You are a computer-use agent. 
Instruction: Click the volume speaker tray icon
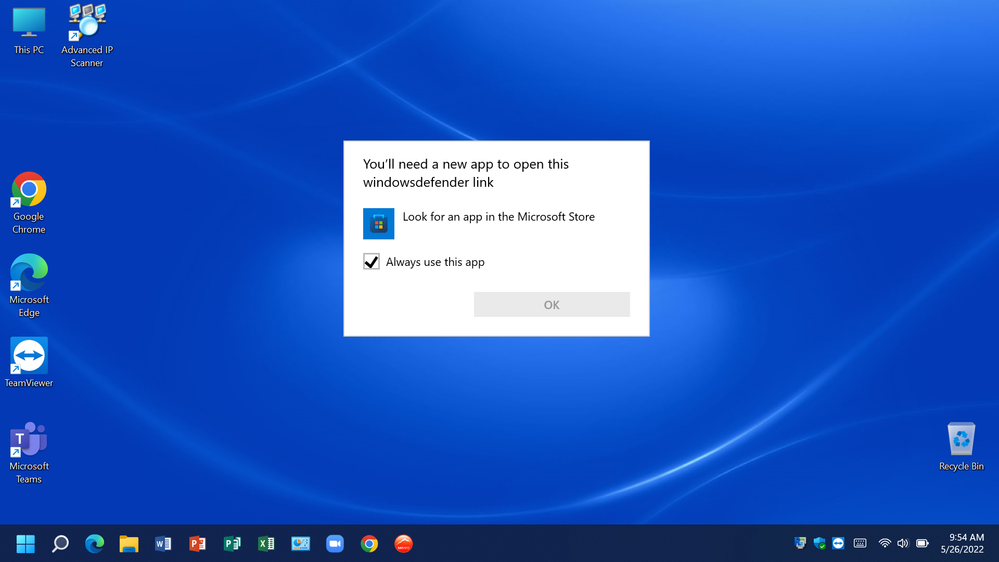click(903, 543)
